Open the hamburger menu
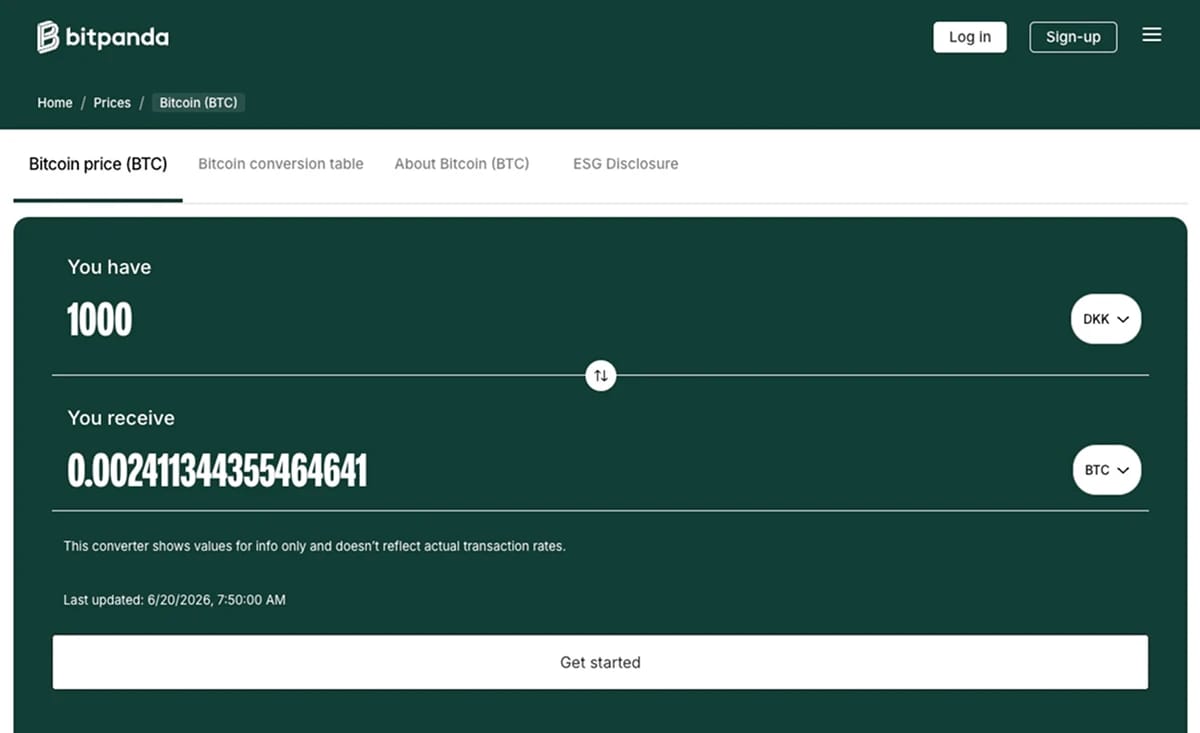The image size is (1200, 733). [1152, 35]
